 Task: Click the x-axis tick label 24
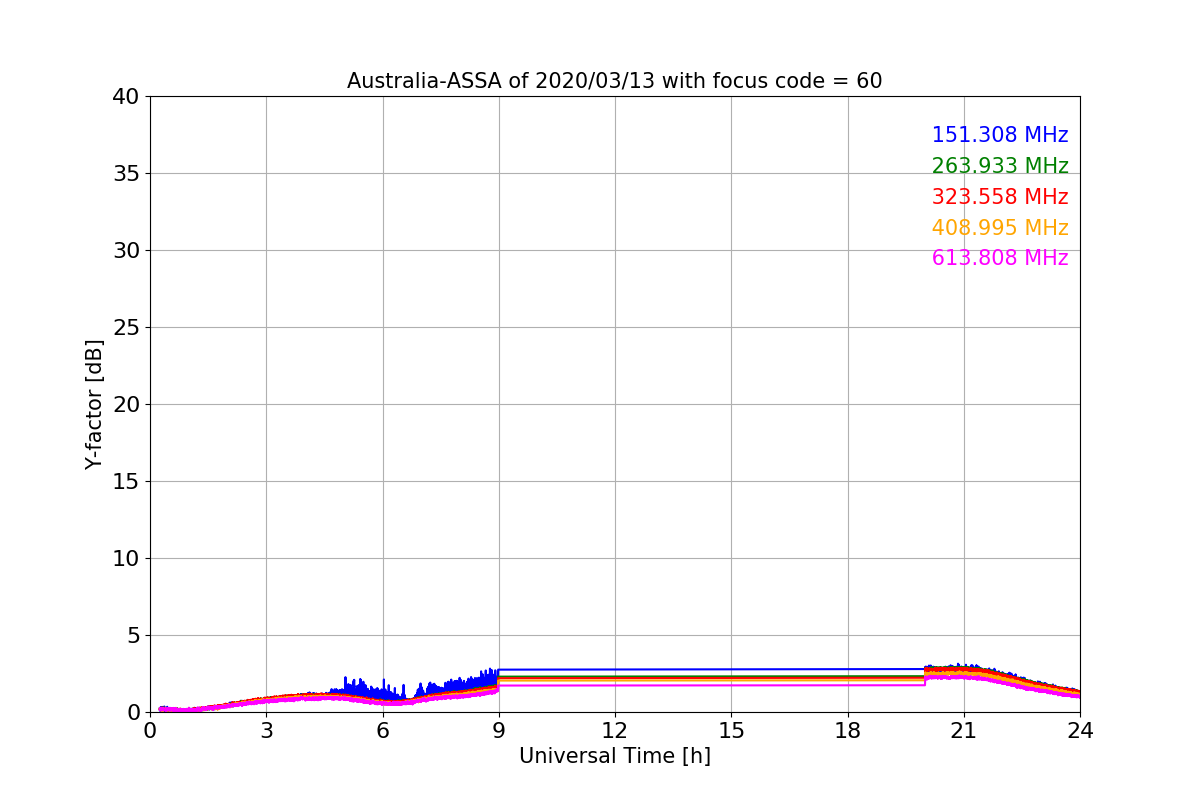(1080, 731)
